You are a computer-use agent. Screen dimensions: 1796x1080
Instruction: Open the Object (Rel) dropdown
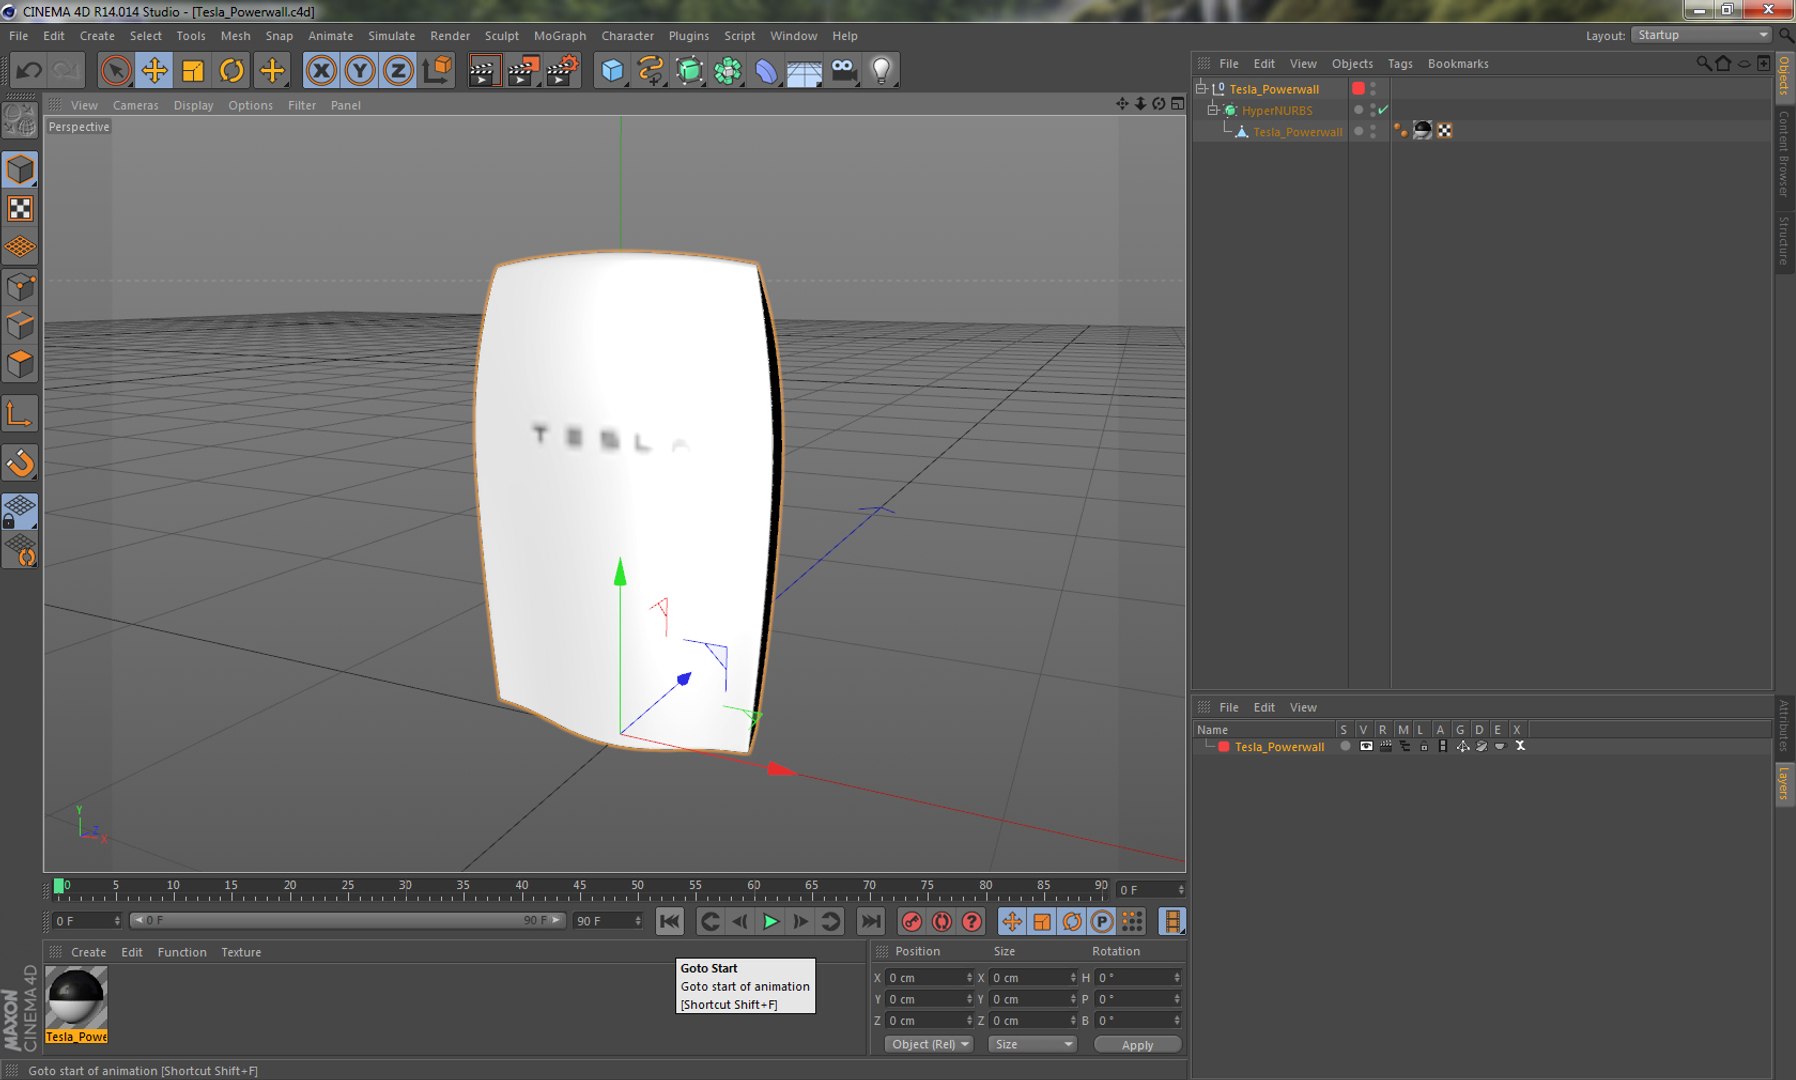click(x=929, y=1044)
